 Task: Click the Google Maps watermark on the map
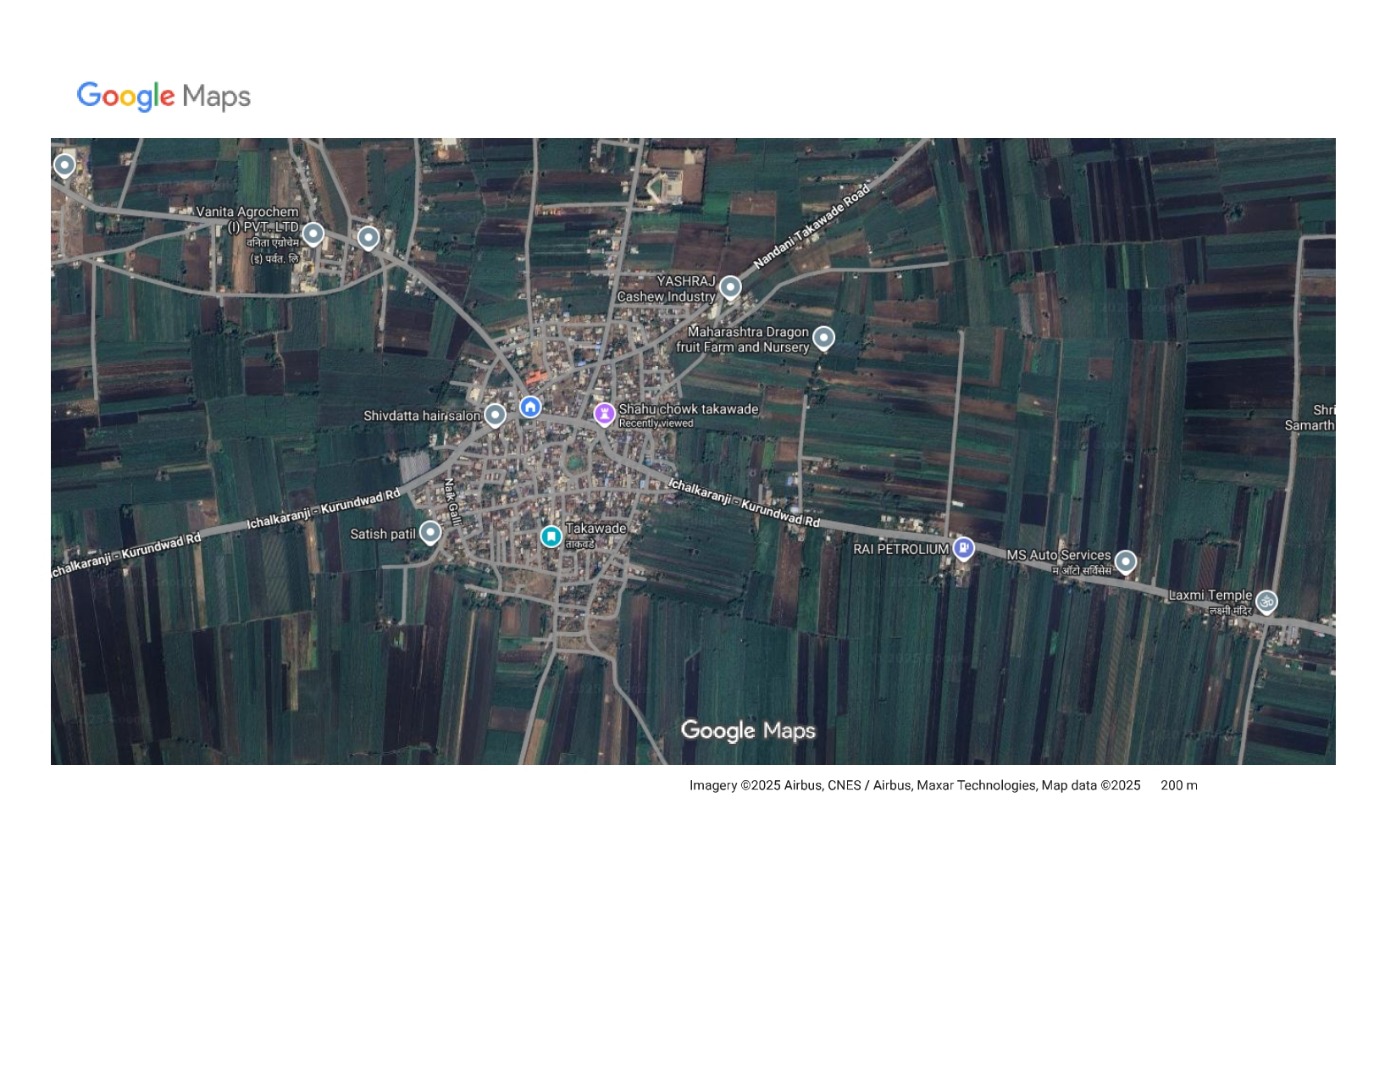[x=748, y=731]
